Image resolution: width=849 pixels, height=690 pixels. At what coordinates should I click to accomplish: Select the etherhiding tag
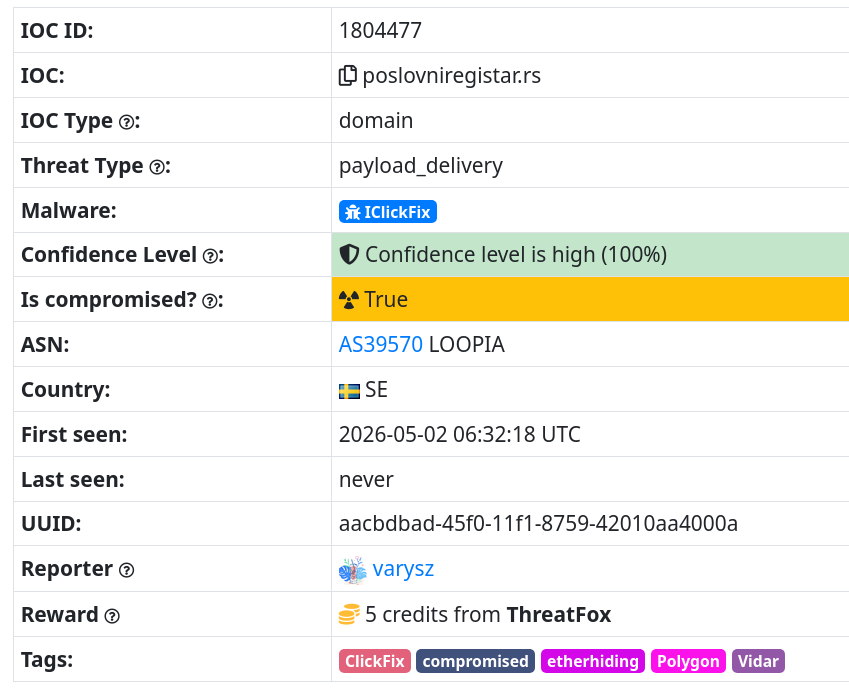[x=593, y=661]
